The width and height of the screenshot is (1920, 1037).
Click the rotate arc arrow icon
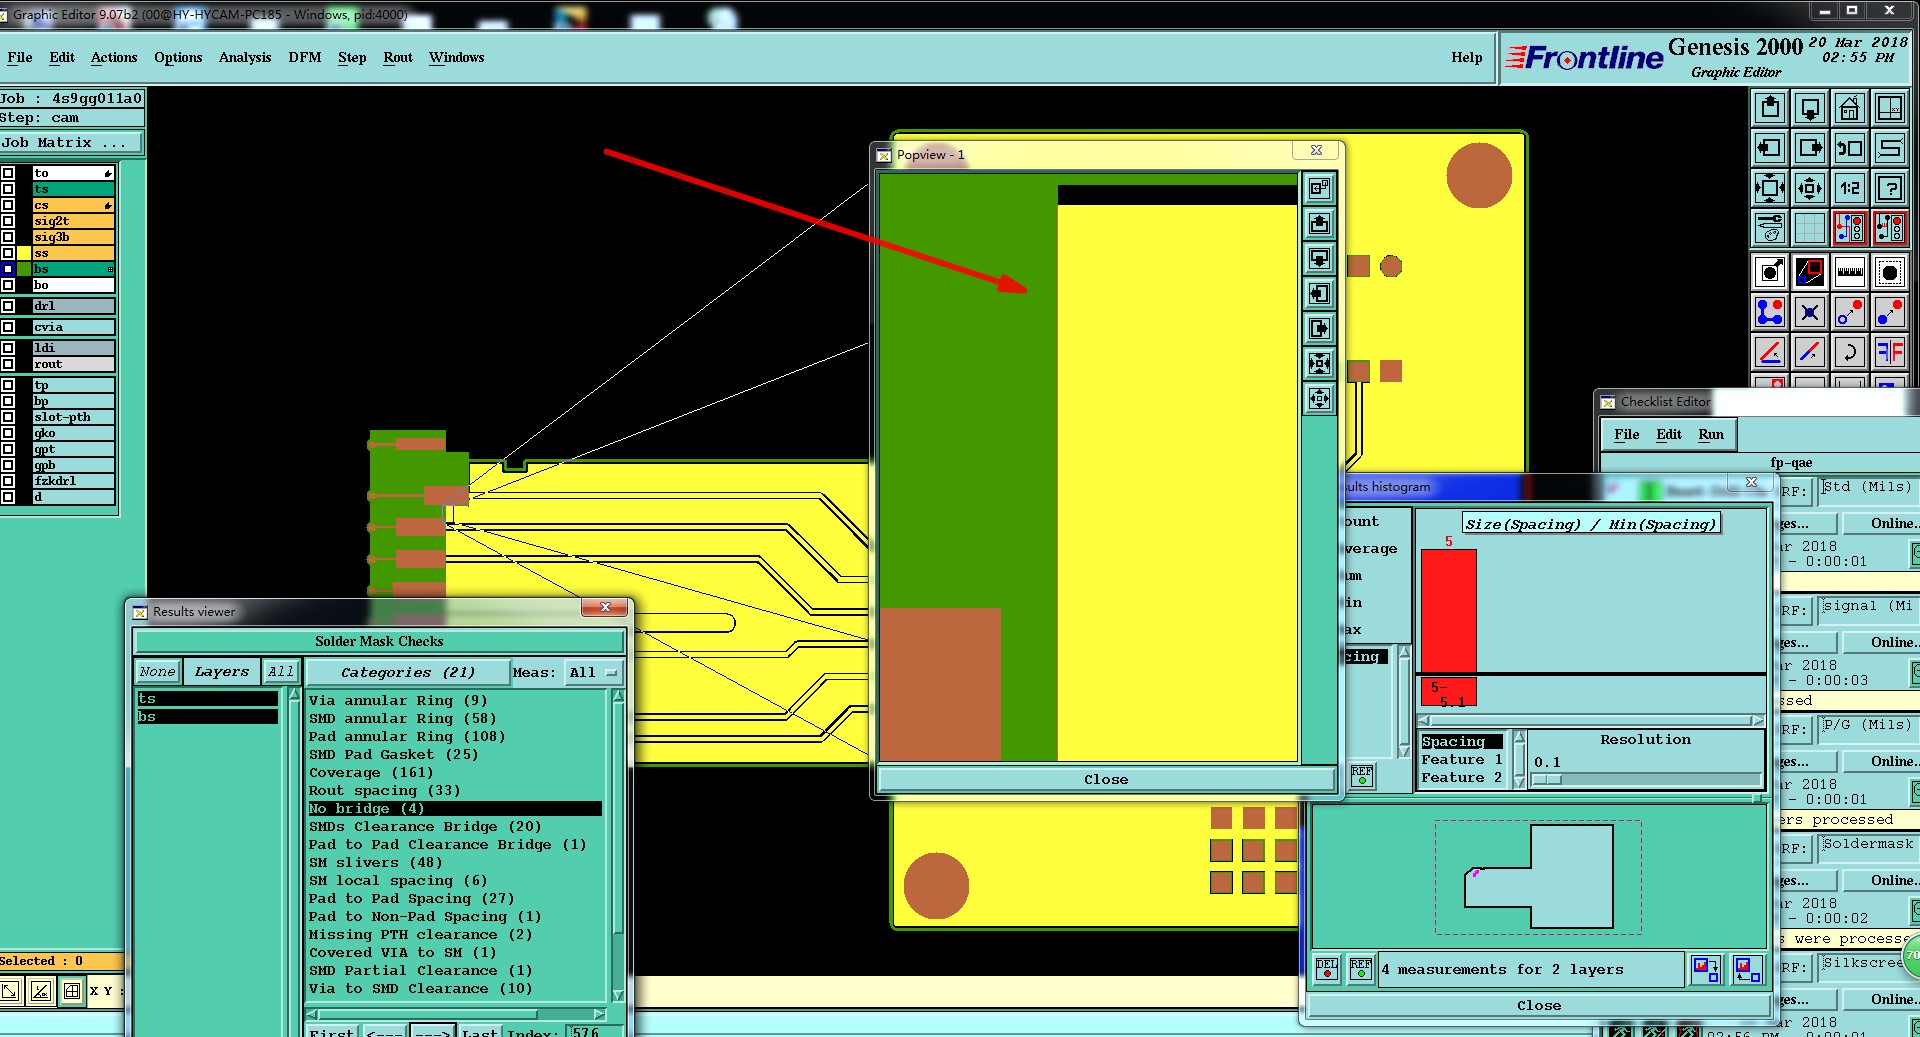tap(1850, 351)
